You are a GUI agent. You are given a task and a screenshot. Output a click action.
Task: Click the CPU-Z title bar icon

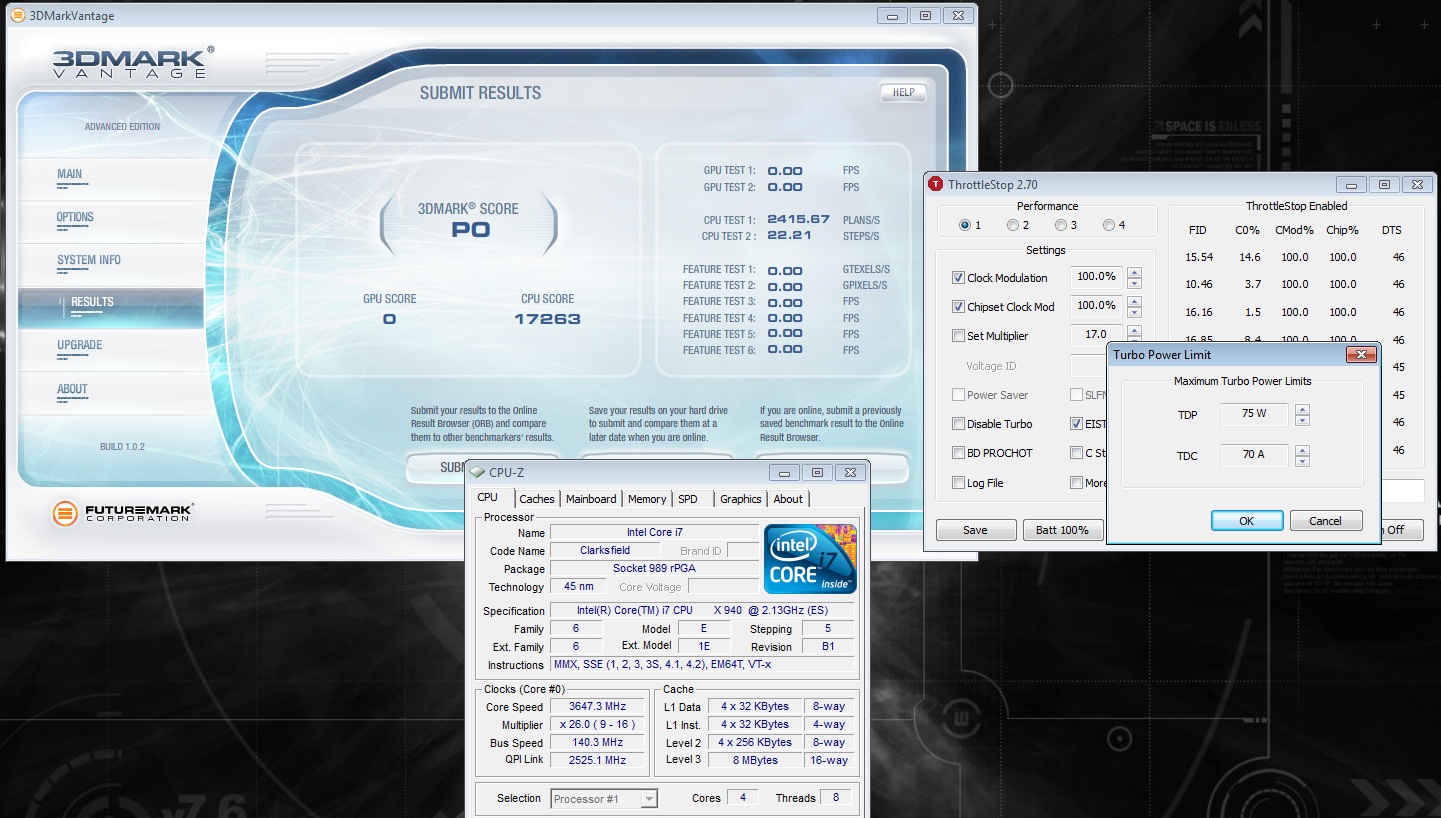(477, 472)
